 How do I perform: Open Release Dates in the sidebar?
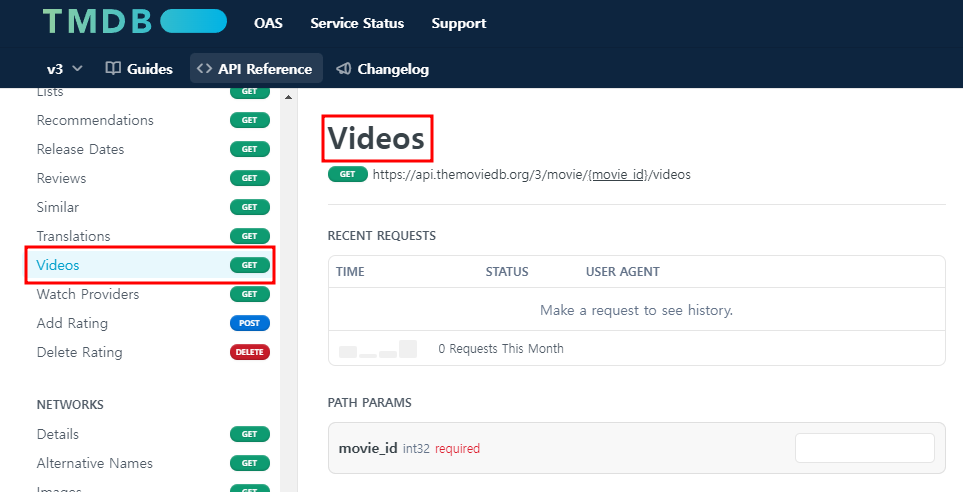tap(153, 149)
